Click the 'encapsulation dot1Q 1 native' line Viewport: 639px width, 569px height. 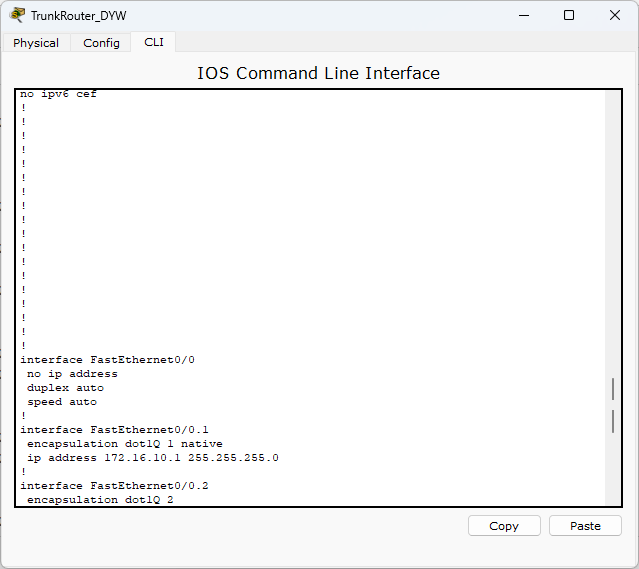pyautogui.click(x=125, y=443)
